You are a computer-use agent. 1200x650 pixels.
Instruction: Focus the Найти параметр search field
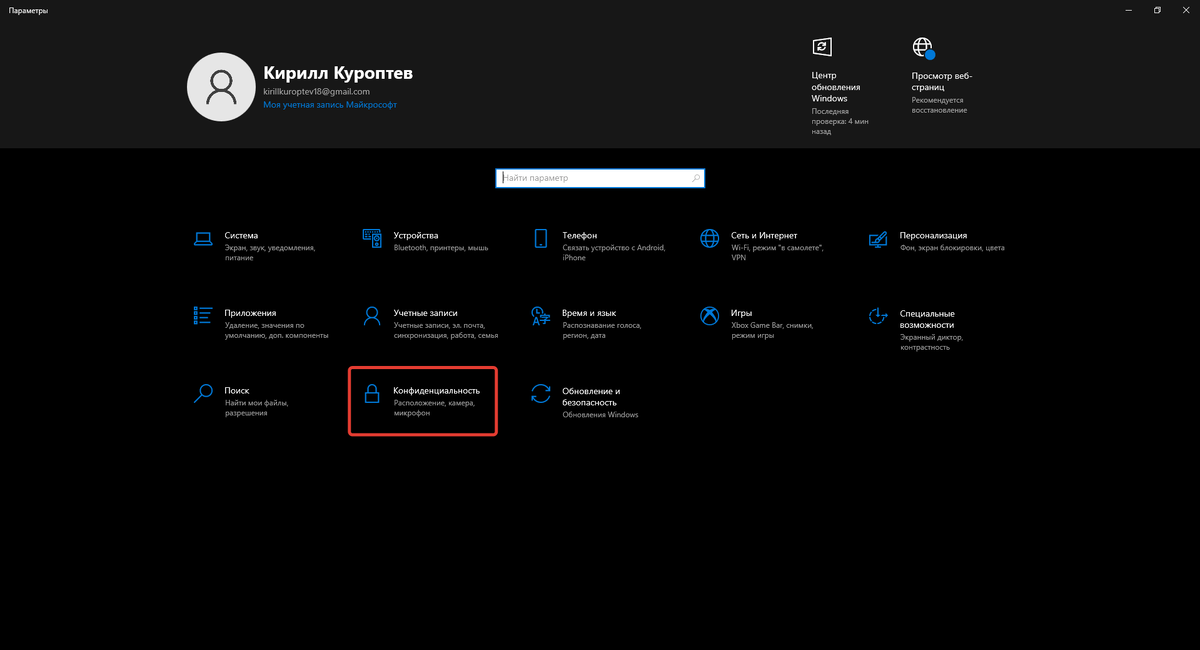600,178
